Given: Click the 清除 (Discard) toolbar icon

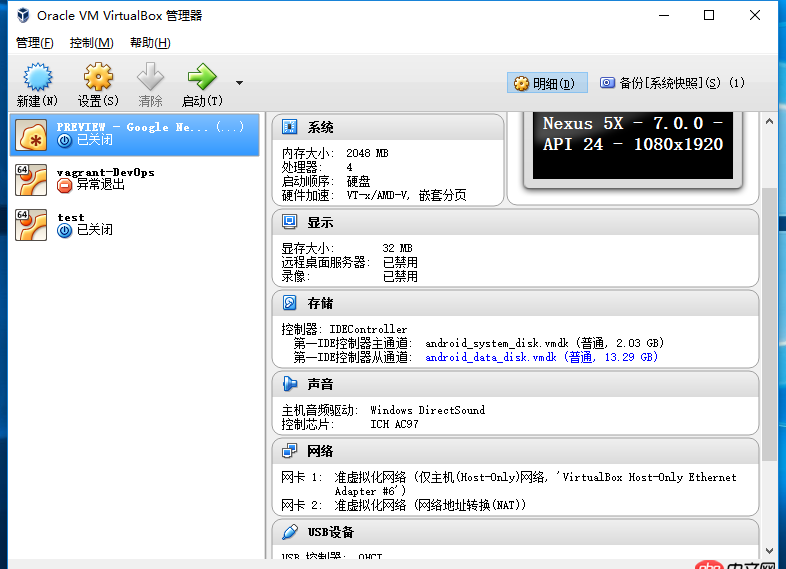Looking at the screenshot, I should [150, 78].
